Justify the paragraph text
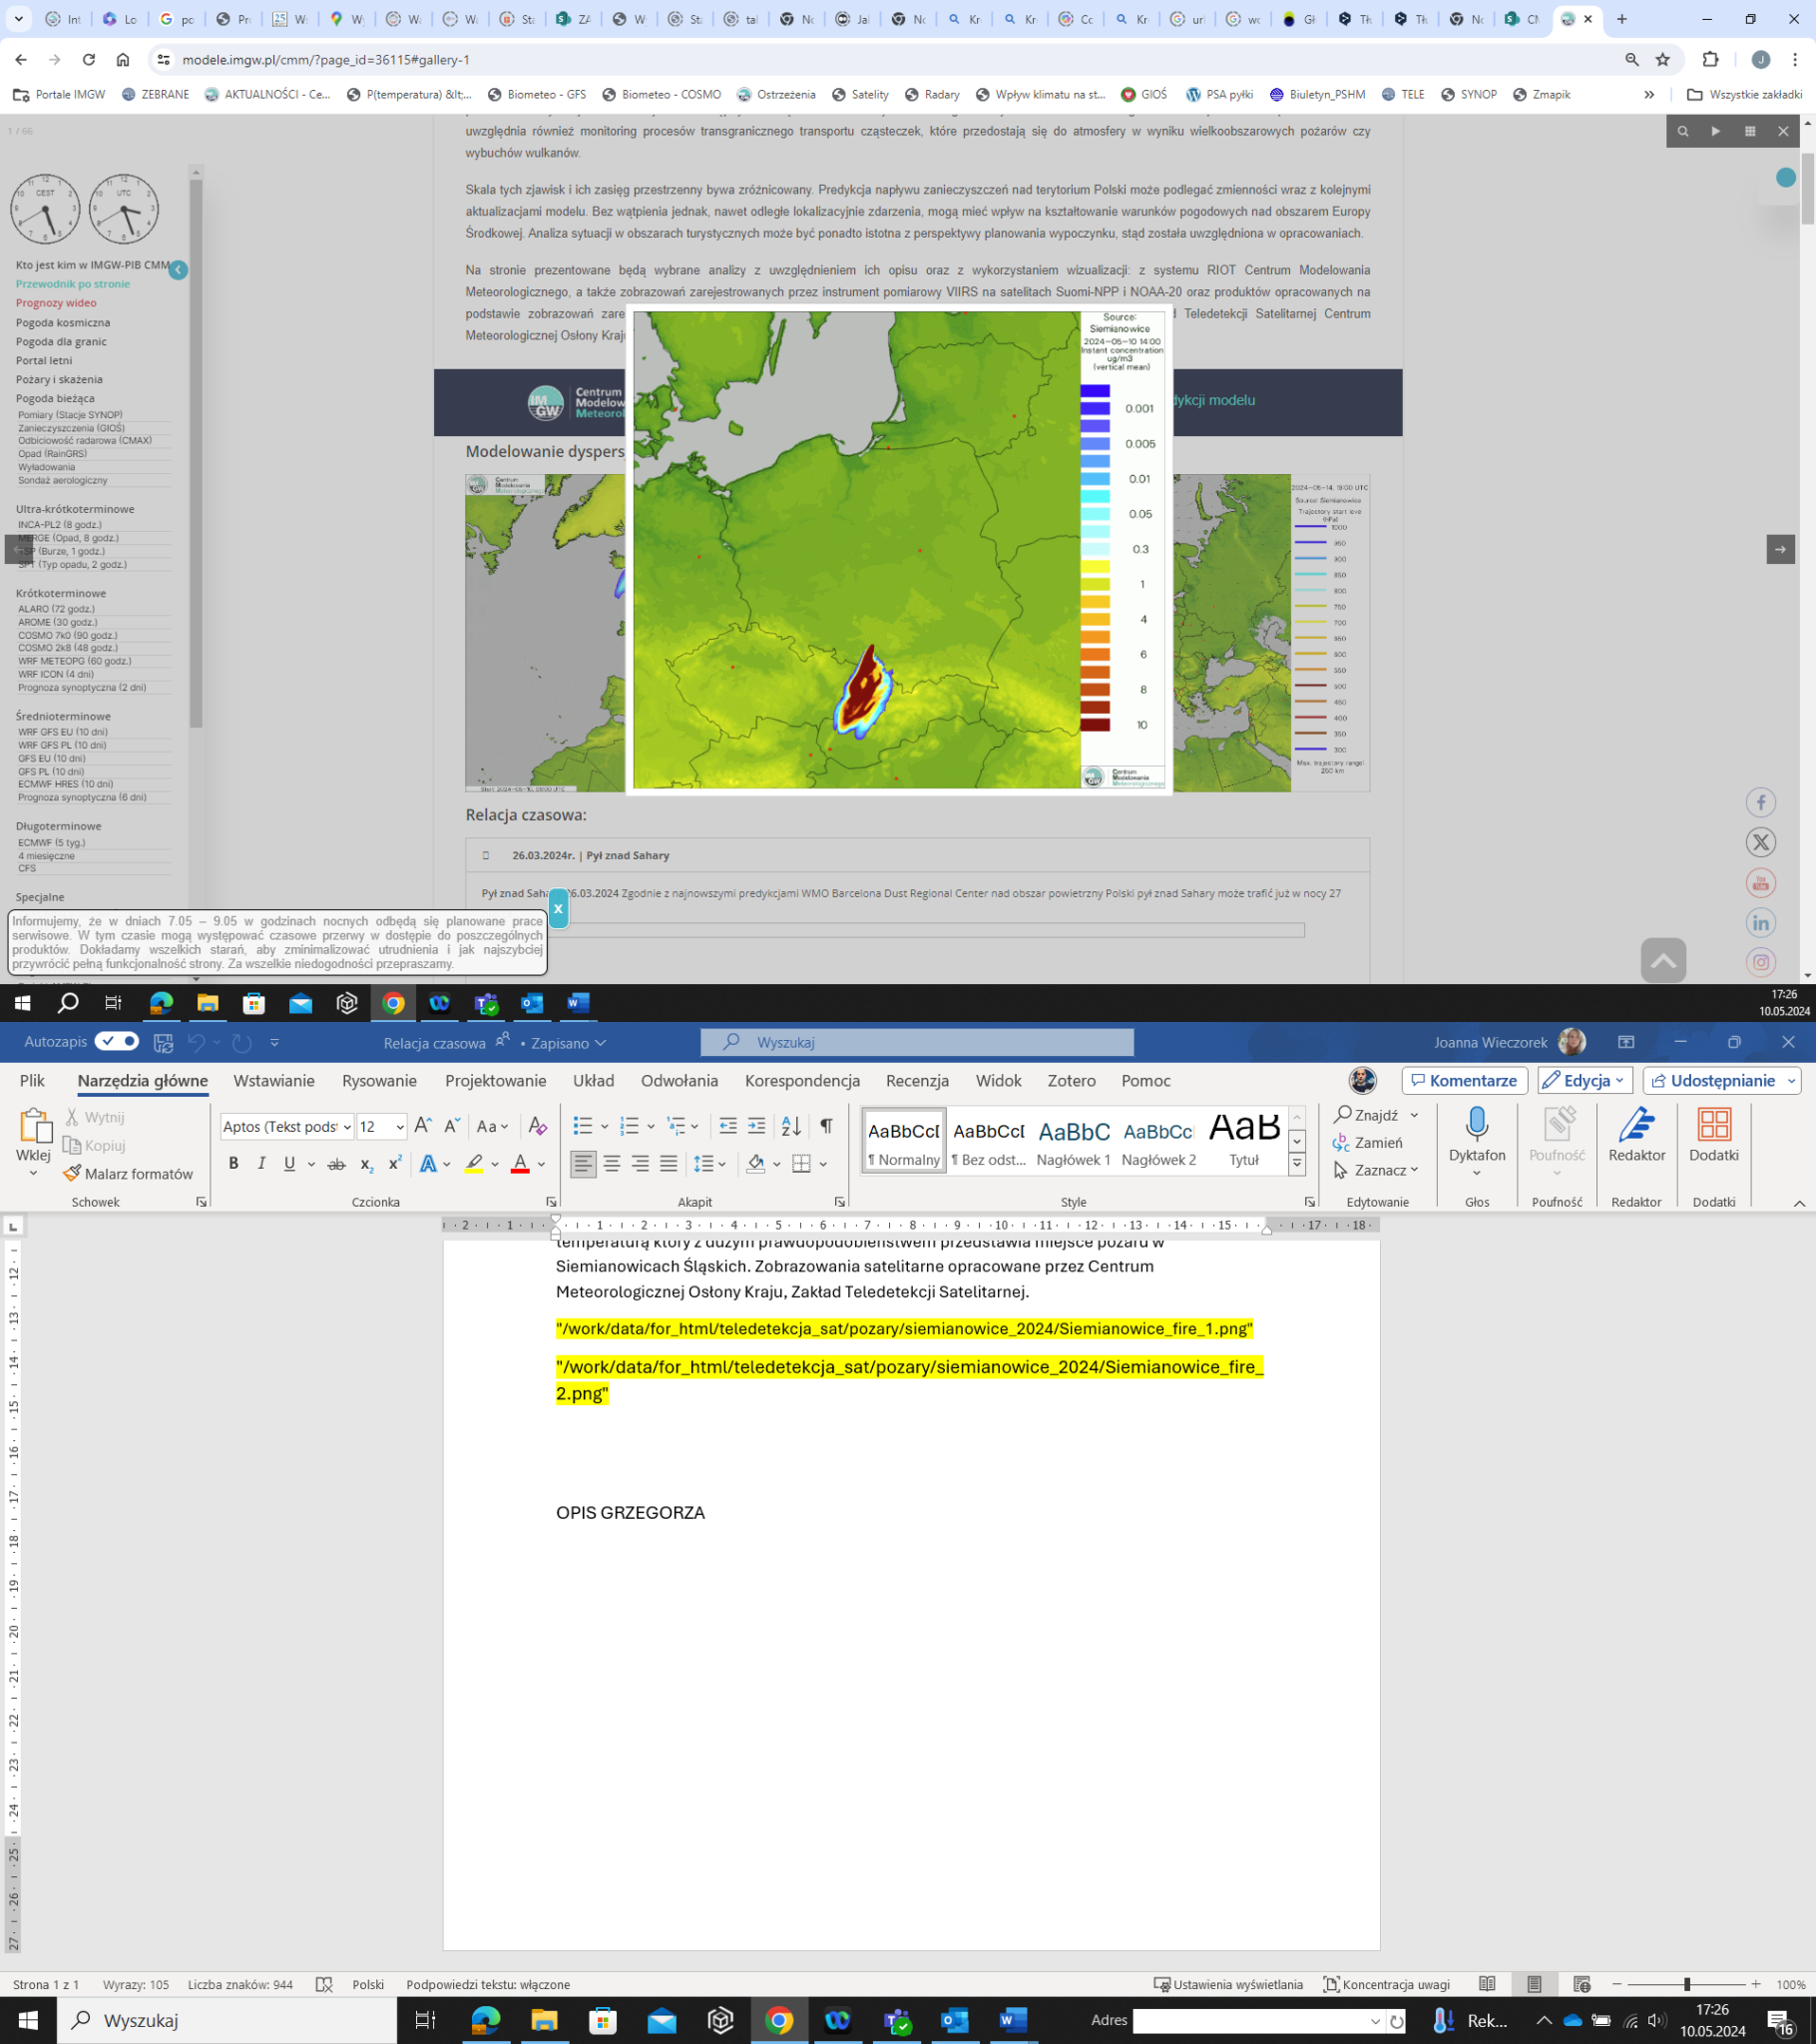Viewport: 1816px width, 2044px height. (x=669, y=1163)
